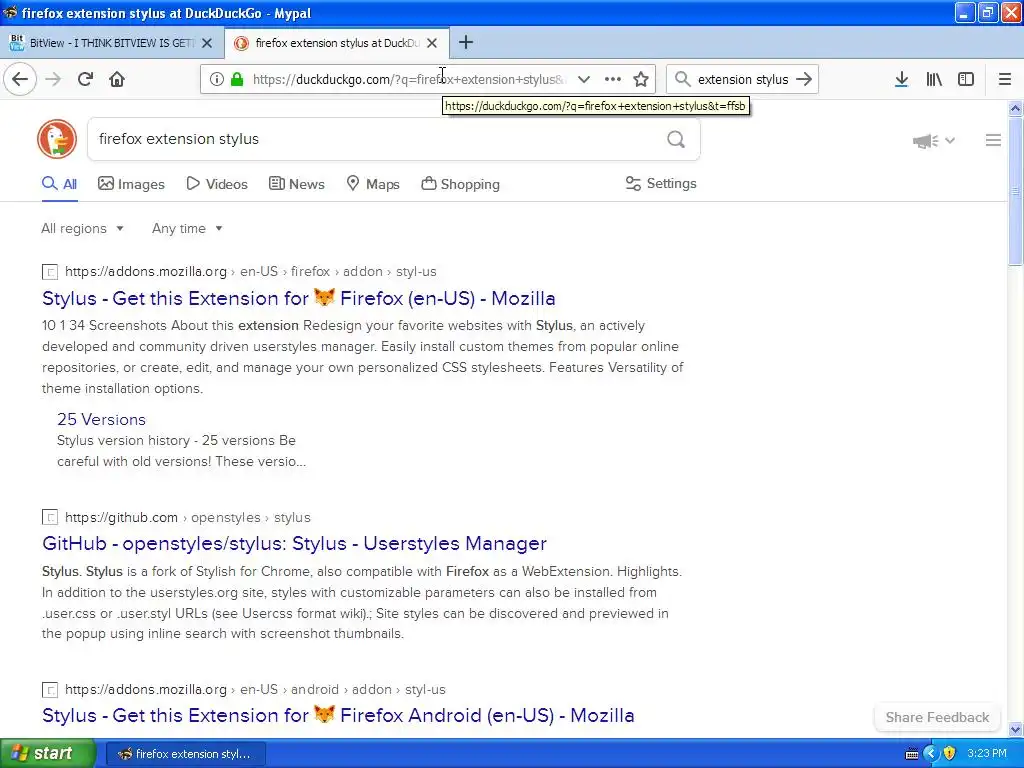Toggle the sidebar view icon

[x=966, y=79]
